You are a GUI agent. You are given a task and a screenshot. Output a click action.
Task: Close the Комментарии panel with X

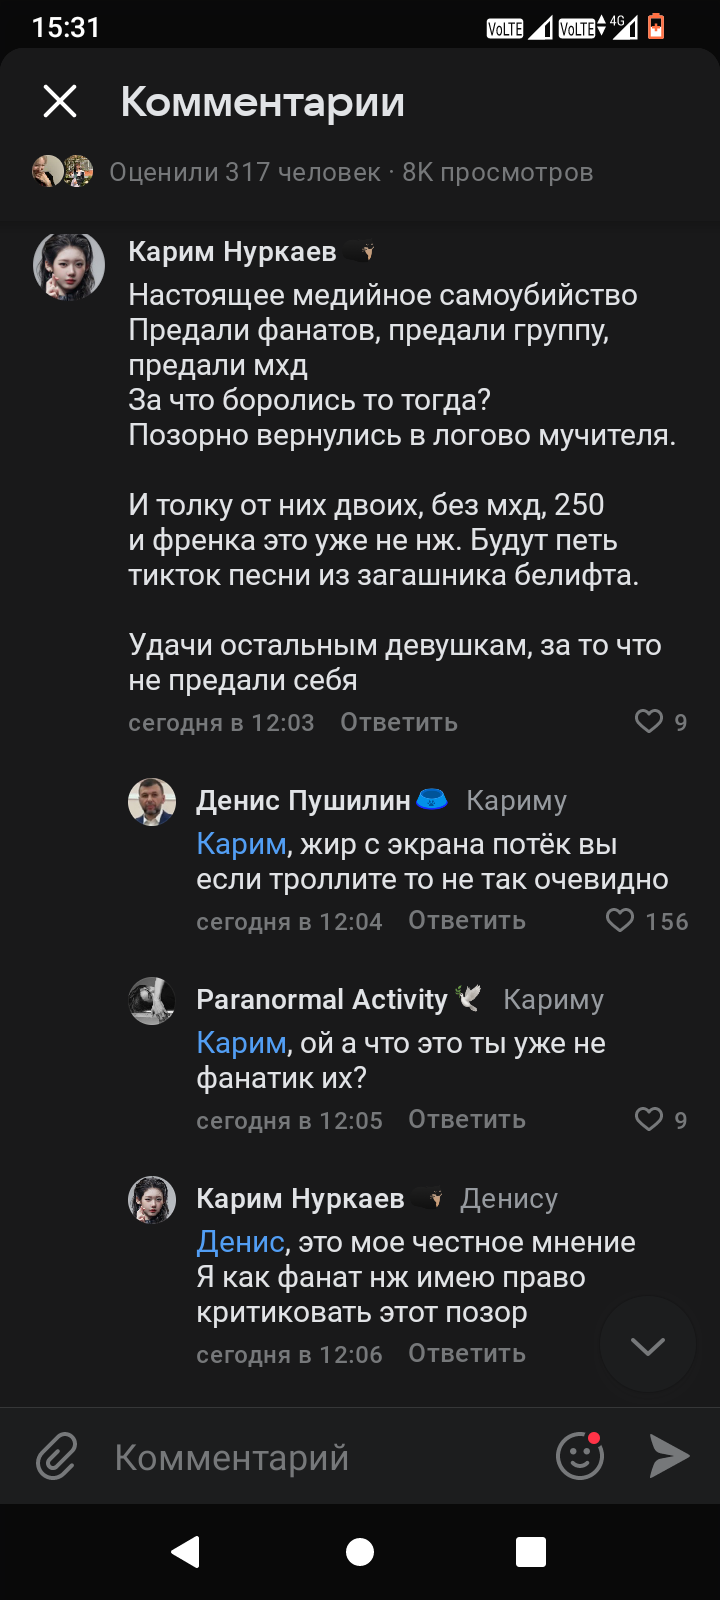pos(60,101)
